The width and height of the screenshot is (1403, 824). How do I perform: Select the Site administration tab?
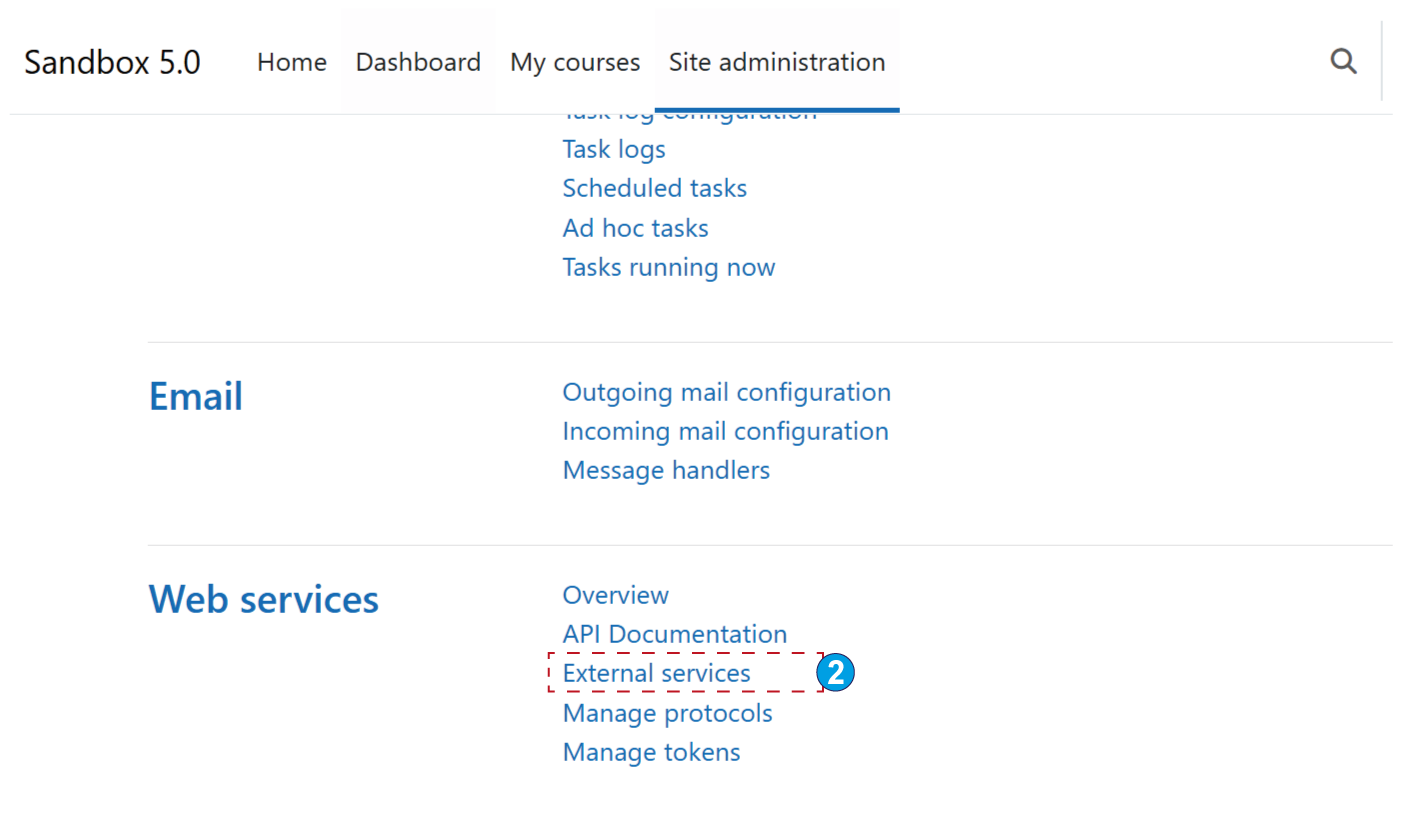(776, 62)
